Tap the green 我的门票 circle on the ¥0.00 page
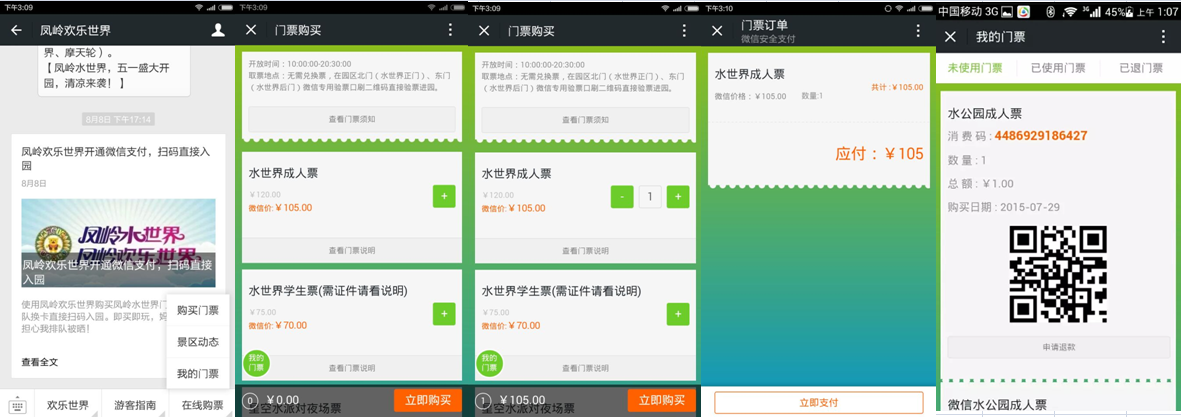Viewport: 1181px width, 417px height. pos(256,363)
